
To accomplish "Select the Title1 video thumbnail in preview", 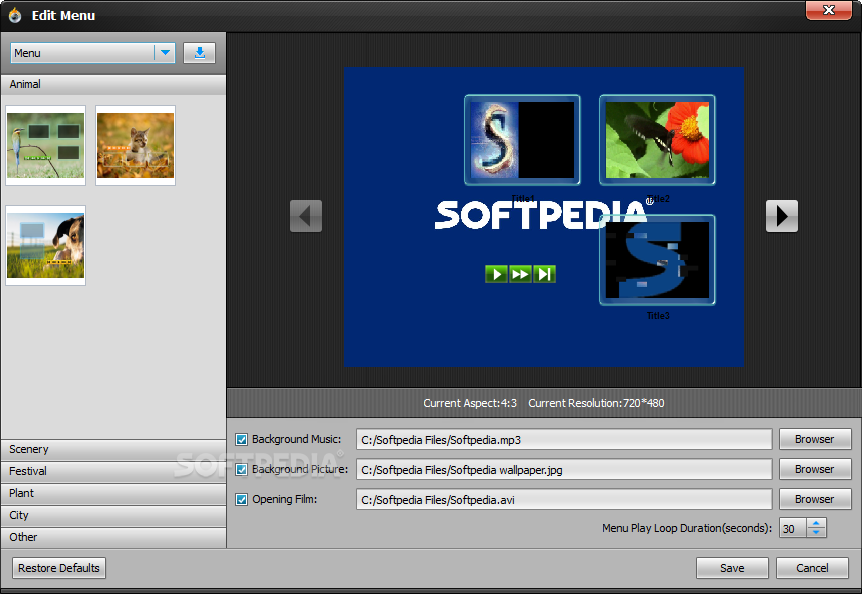I will point(522,140).
